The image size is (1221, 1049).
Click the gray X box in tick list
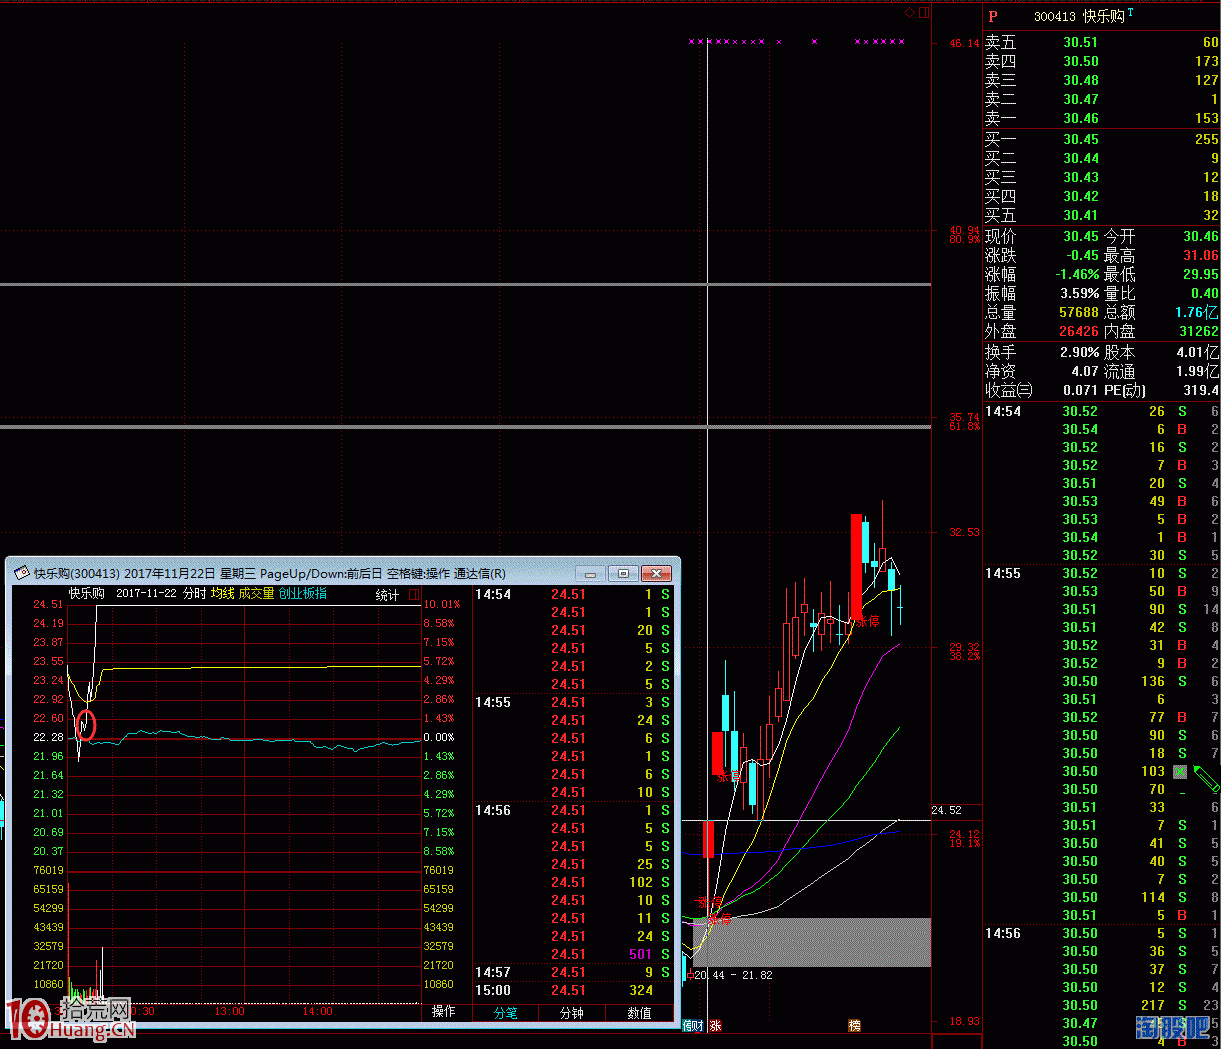[x=1180, y=772]
